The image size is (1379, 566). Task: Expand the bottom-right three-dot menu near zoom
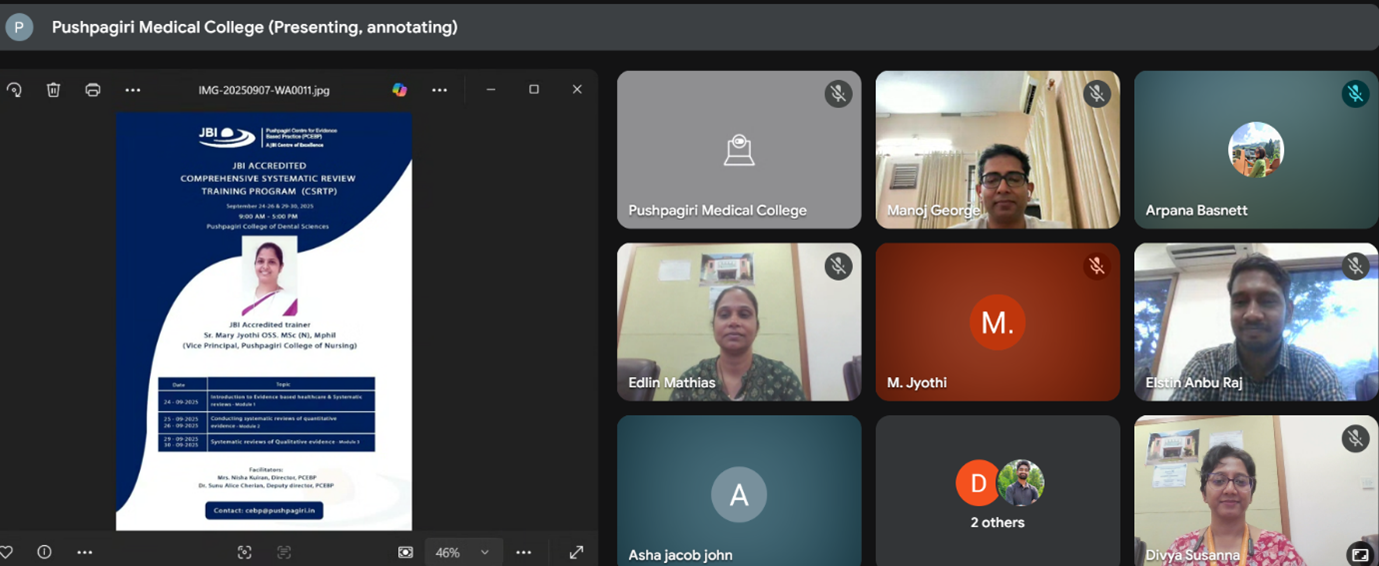point(524,552)
